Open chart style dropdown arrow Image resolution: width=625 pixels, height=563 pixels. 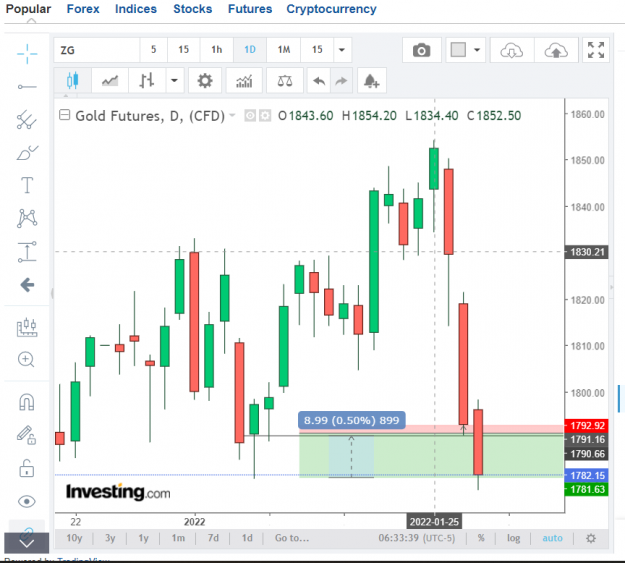[x=175, y=81]
